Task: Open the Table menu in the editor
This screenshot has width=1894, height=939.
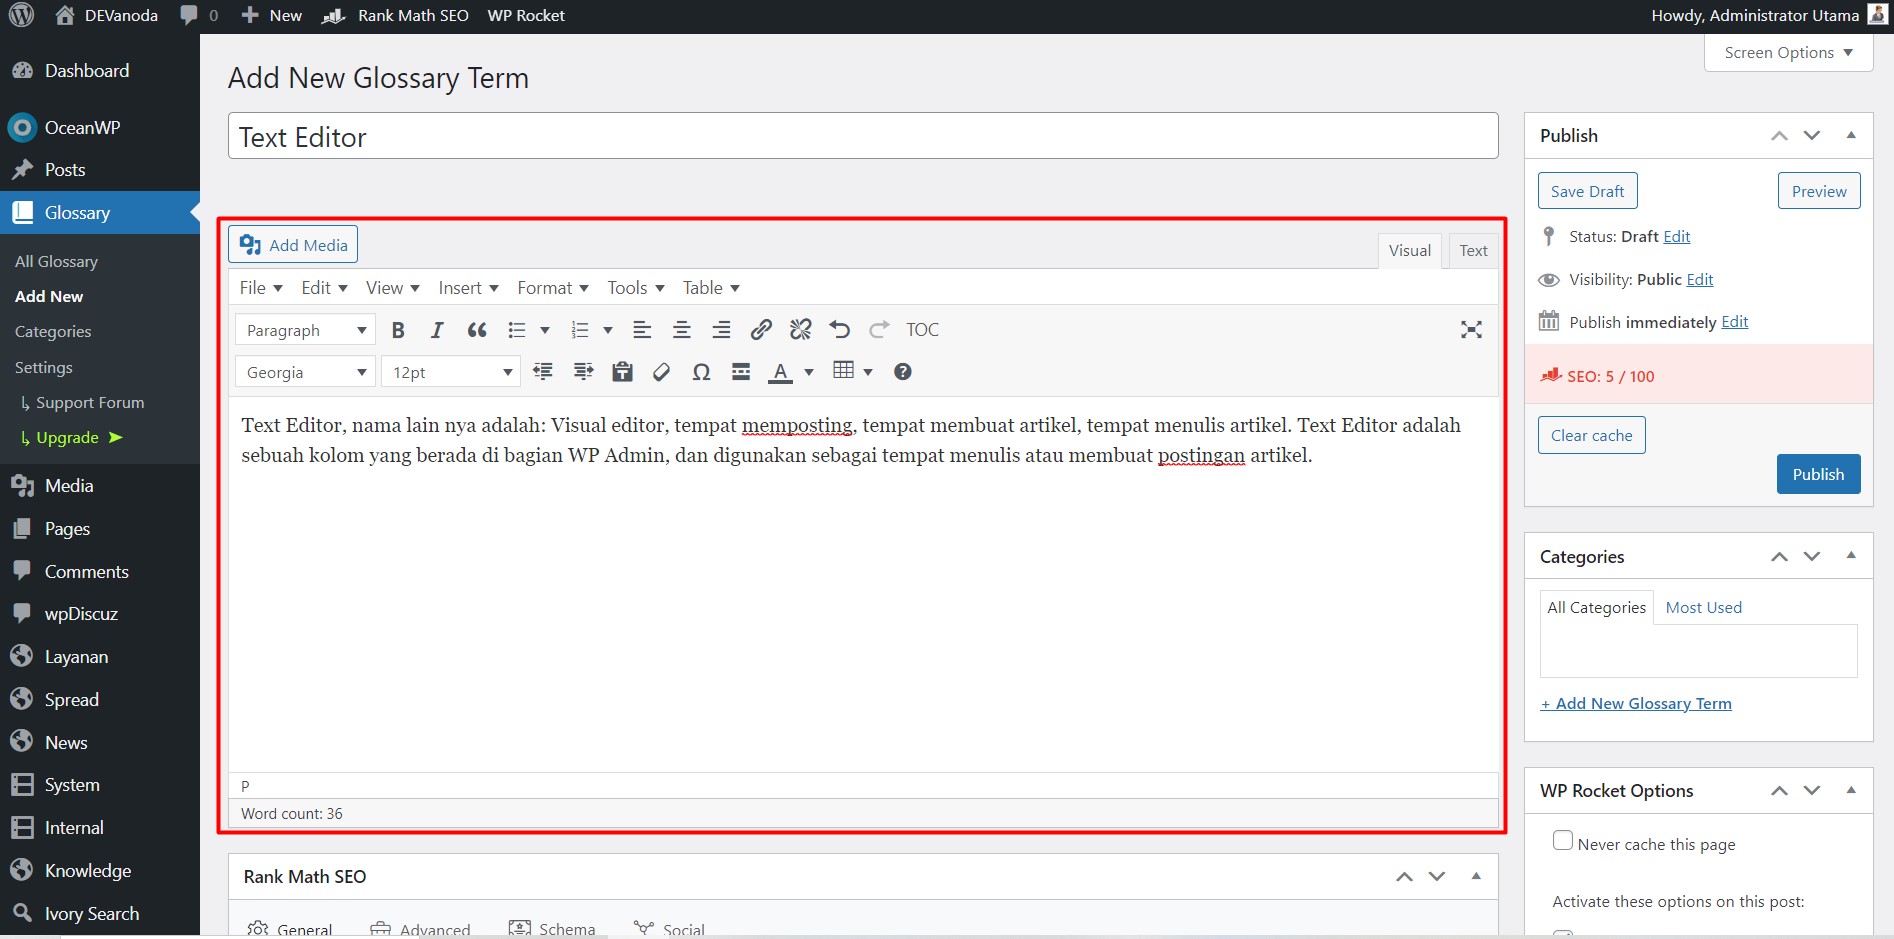Action: click(x=711, y=288)
